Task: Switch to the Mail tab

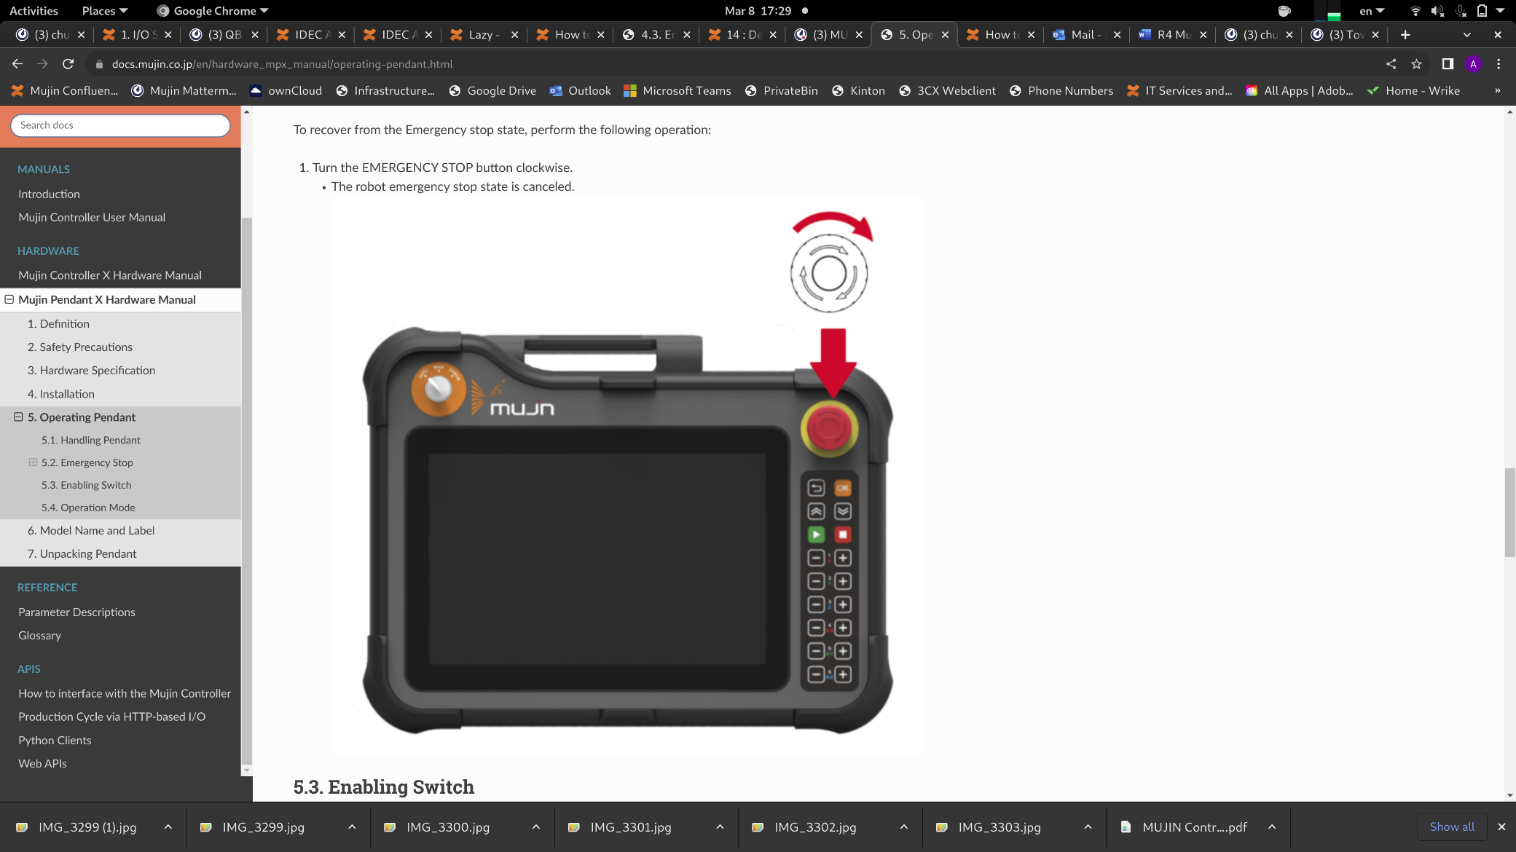Action: [1085, 34]
